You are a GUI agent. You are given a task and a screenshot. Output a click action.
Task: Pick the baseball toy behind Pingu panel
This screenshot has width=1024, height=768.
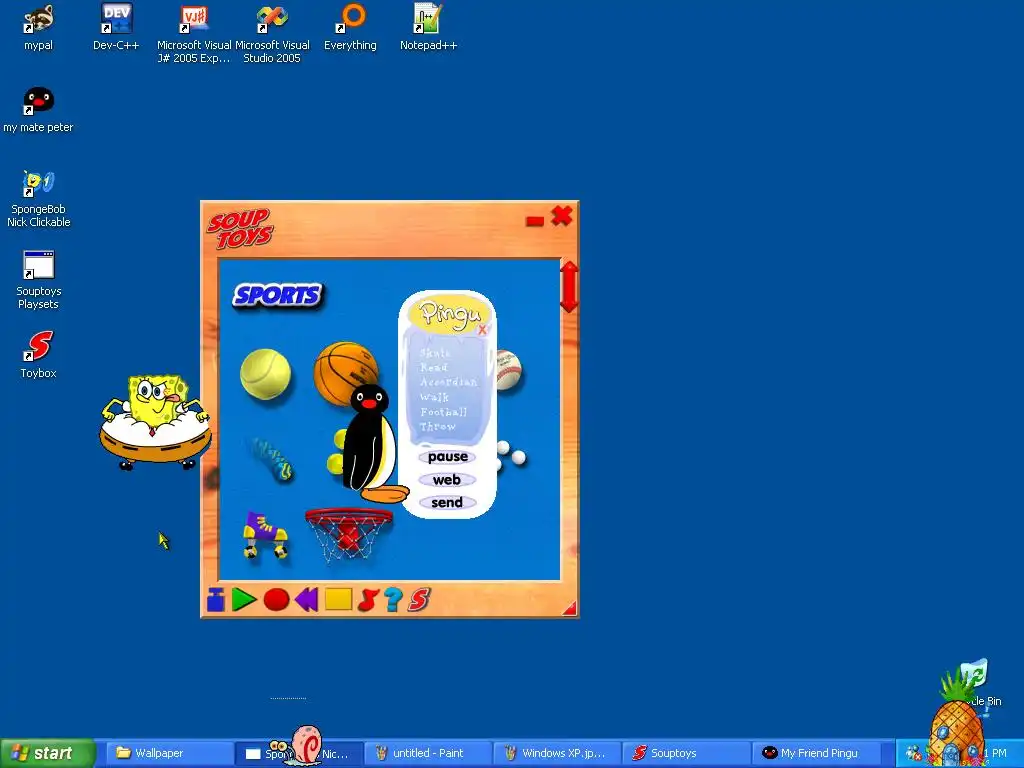(x=509, y=370)
